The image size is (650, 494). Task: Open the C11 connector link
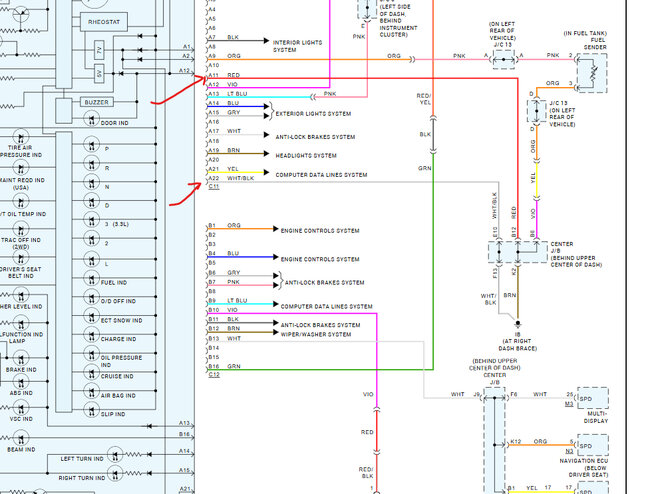(x=214, y=186)
